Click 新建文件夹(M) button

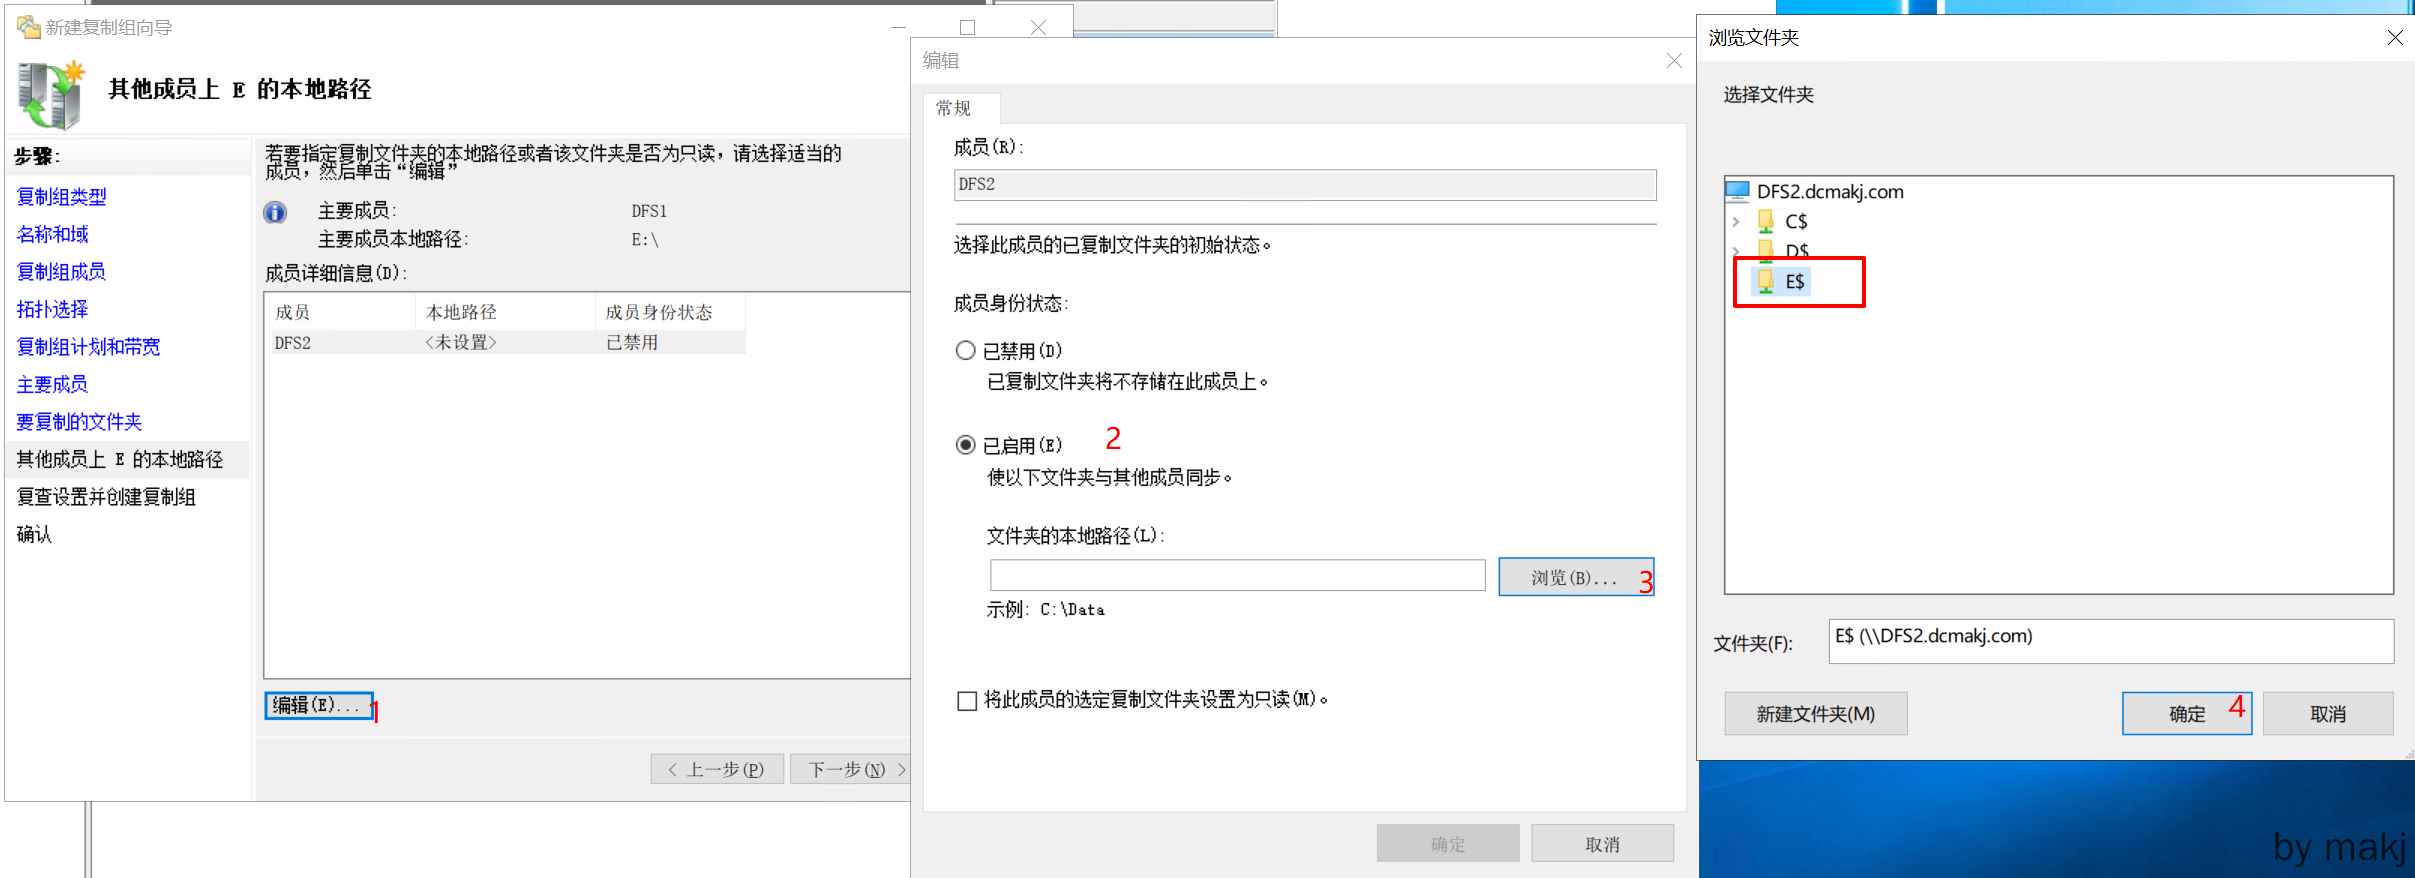[1815, 714]
